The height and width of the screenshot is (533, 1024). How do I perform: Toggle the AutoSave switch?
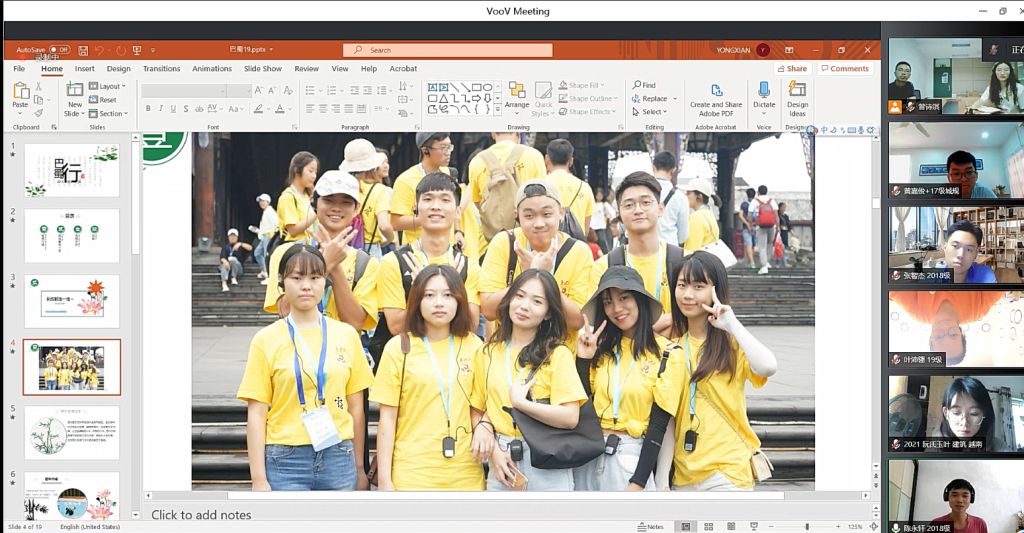tap(59, 50)
